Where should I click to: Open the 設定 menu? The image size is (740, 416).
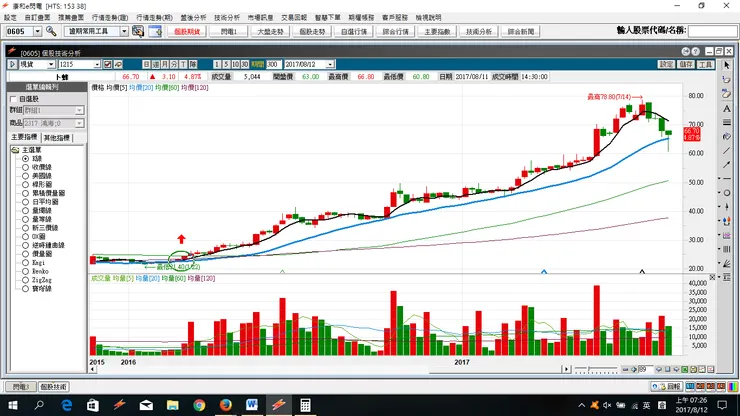click(x=10, y=17)
